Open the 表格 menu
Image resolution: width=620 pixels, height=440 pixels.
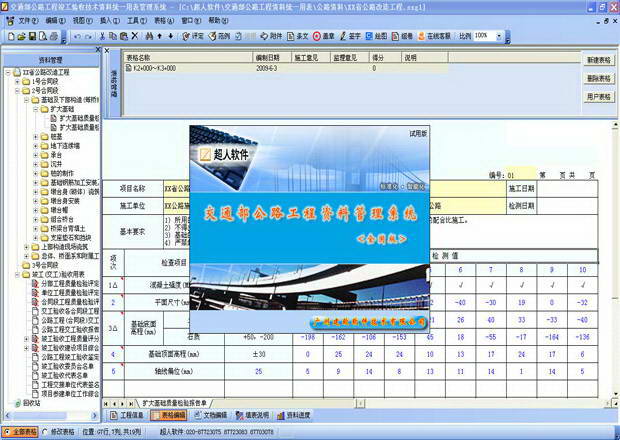click(164, 21)
